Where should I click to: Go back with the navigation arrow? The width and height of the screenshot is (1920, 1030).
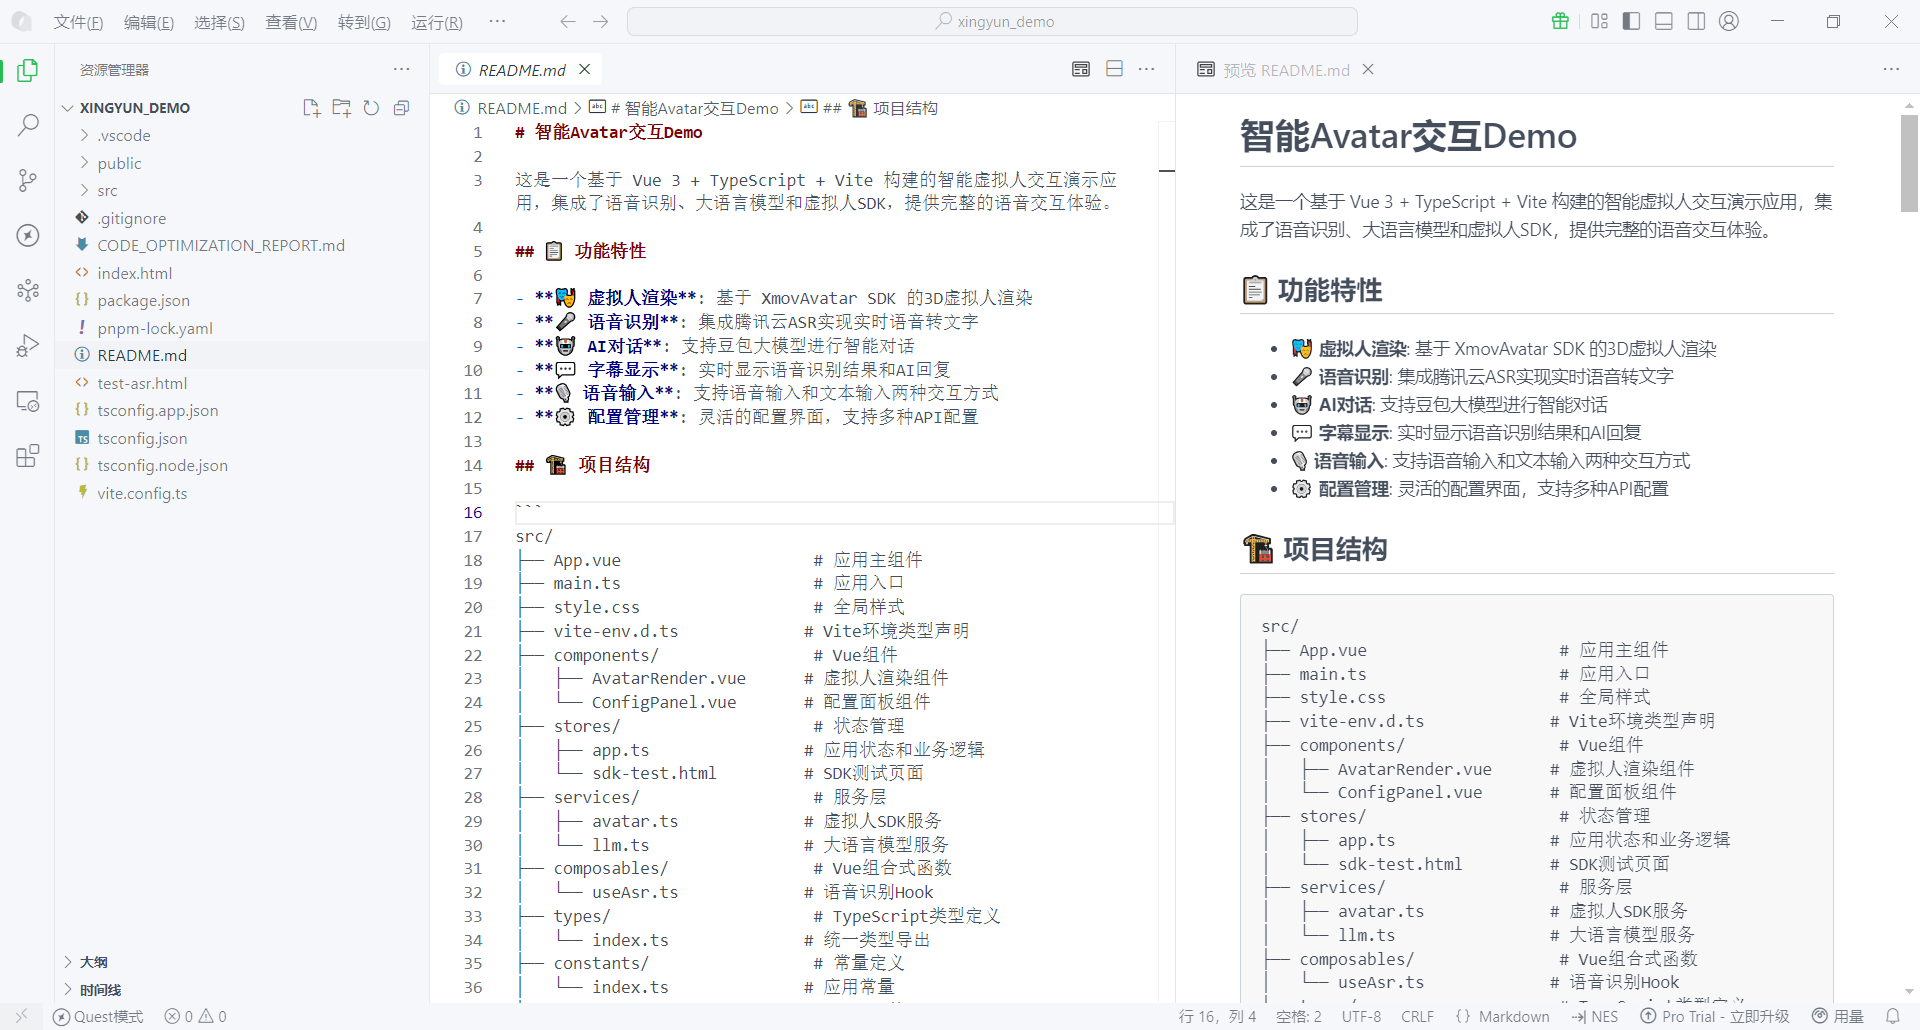[x=568, y=21]
